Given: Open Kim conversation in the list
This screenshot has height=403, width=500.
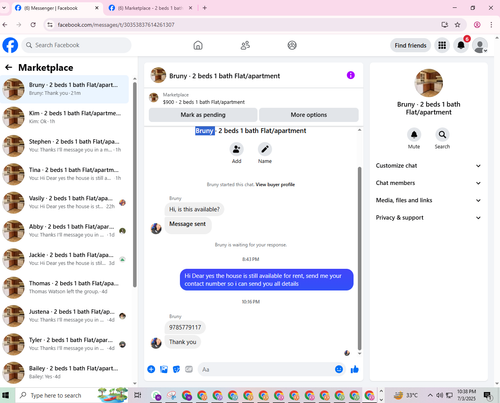Looking at the screenshot, I should [65, 117].
